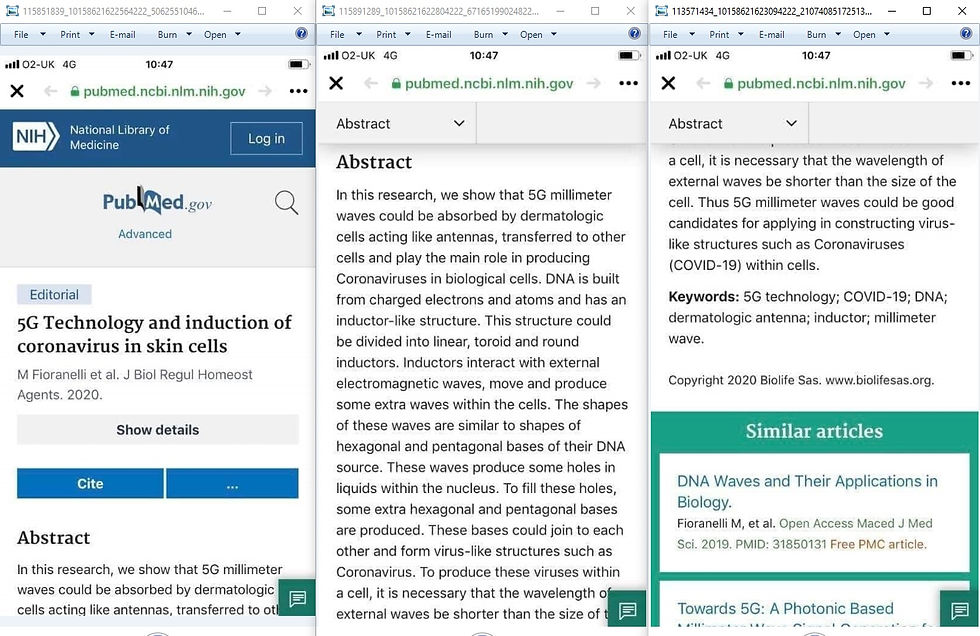This screenshot has height=636, width=980.
Task: Click the Log in button
Action: click(x=266, y=139)
